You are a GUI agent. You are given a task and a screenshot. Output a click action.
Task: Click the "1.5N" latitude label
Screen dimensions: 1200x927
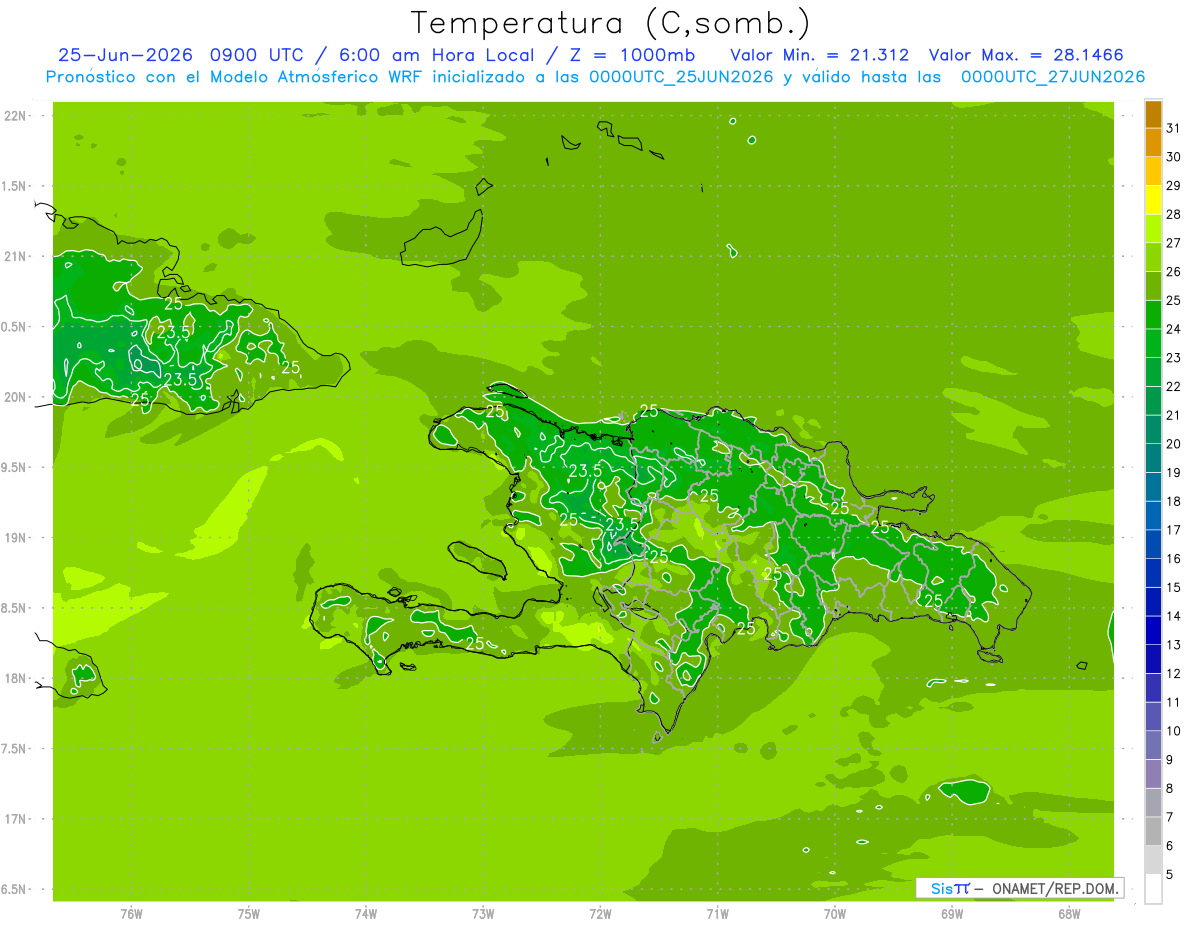(x=15, y=186)
